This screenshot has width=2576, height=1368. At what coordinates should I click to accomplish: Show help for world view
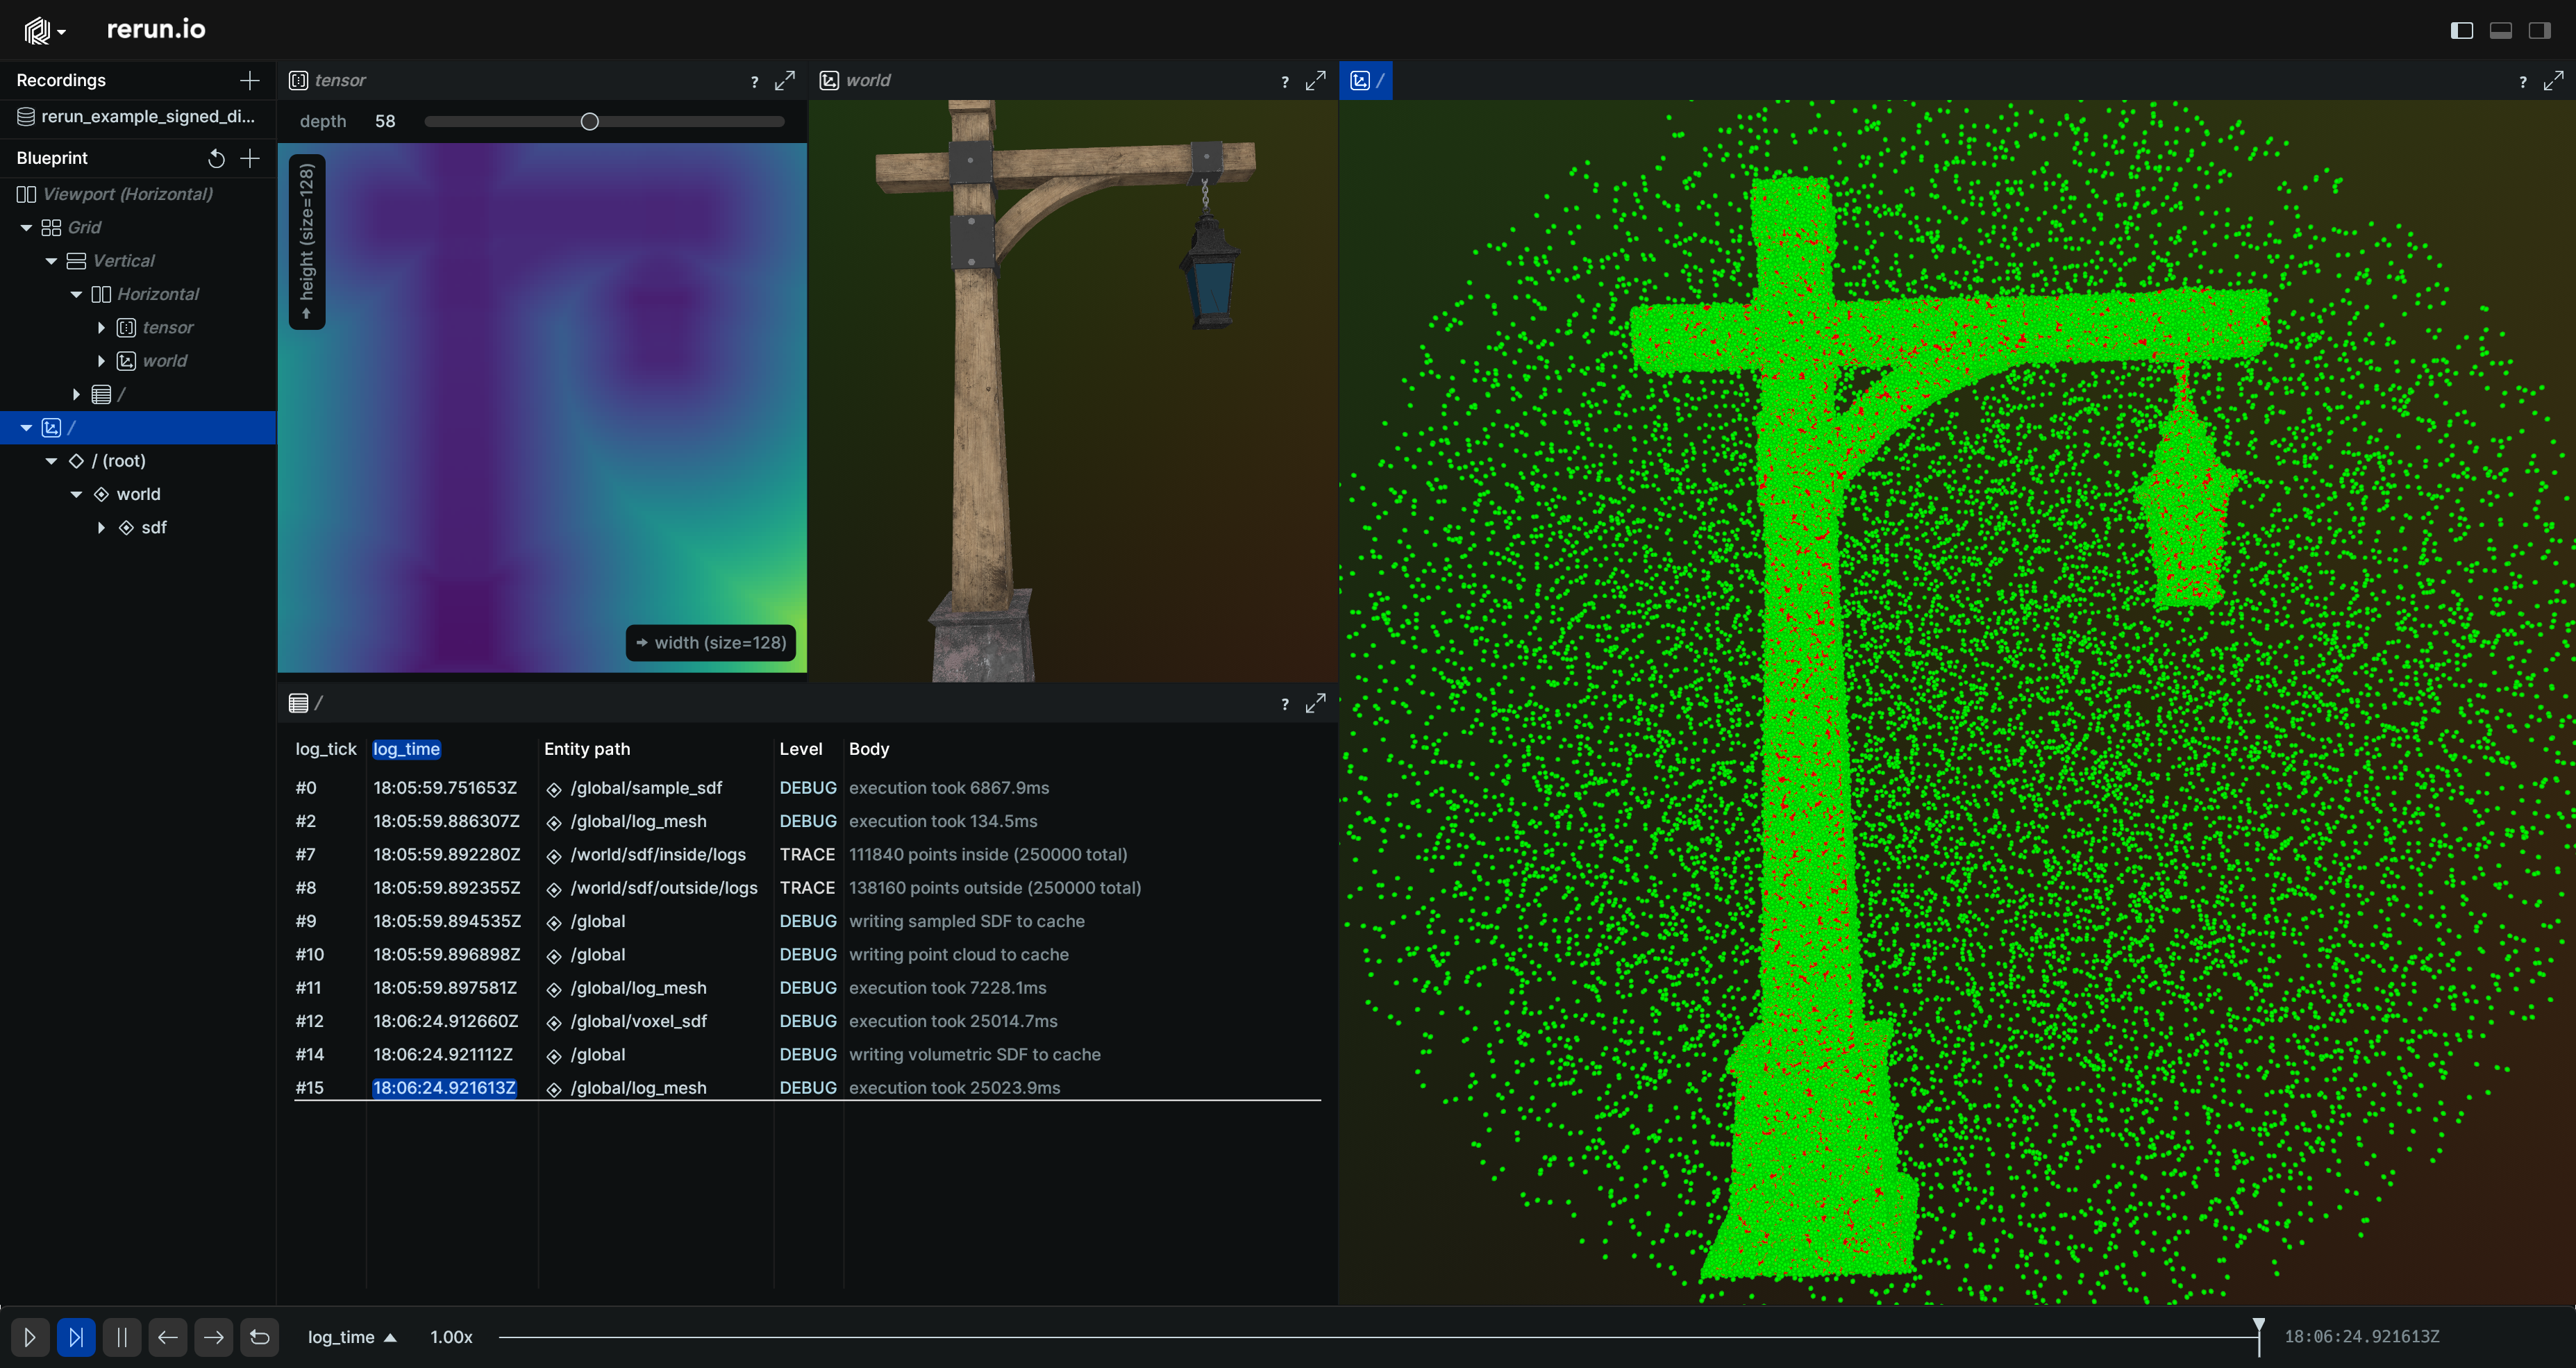1285,82
